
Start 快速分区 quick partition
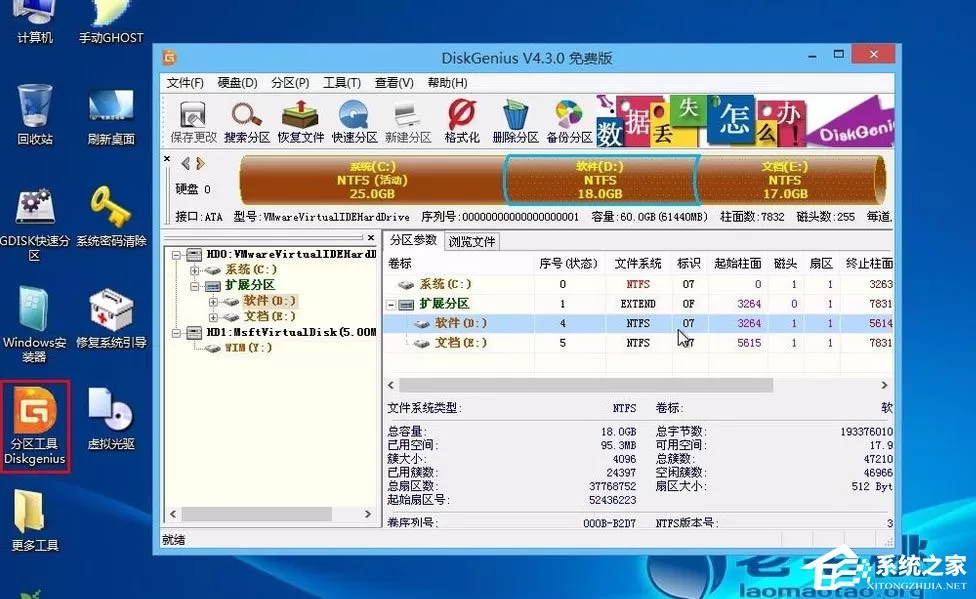354,122
